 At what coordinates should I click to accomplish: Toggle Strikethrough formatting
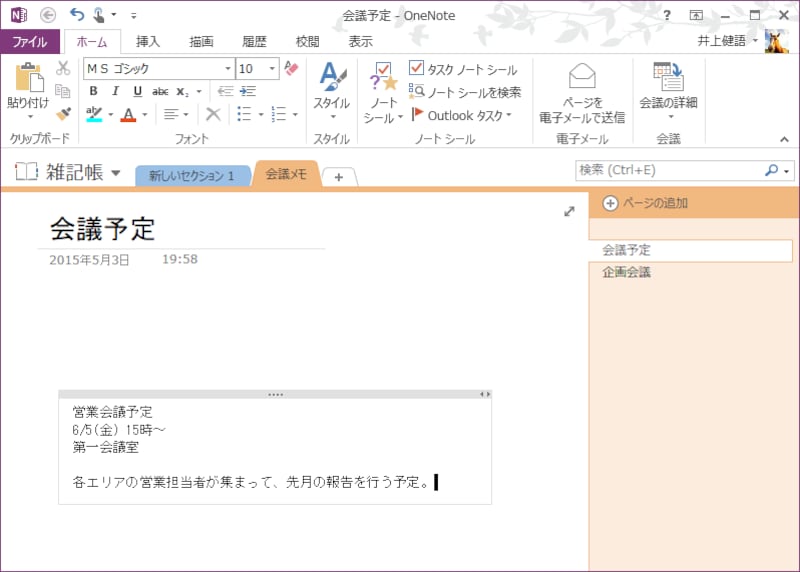[x=160, y=91]
